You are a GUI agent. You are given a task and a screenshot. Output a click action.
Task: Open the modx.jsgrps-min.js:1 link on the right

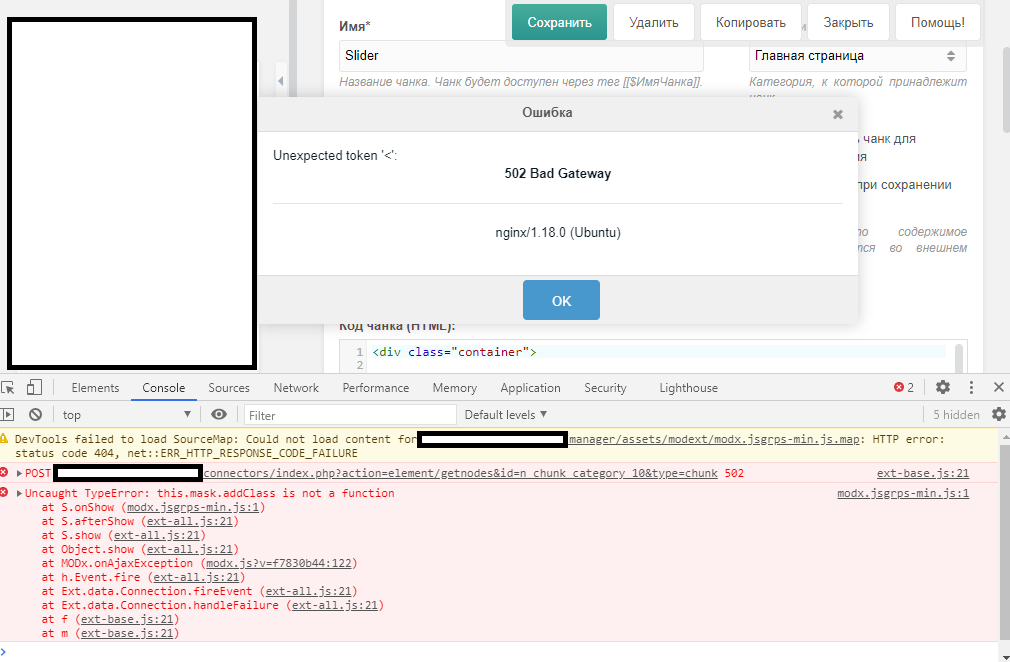(903, 493)
